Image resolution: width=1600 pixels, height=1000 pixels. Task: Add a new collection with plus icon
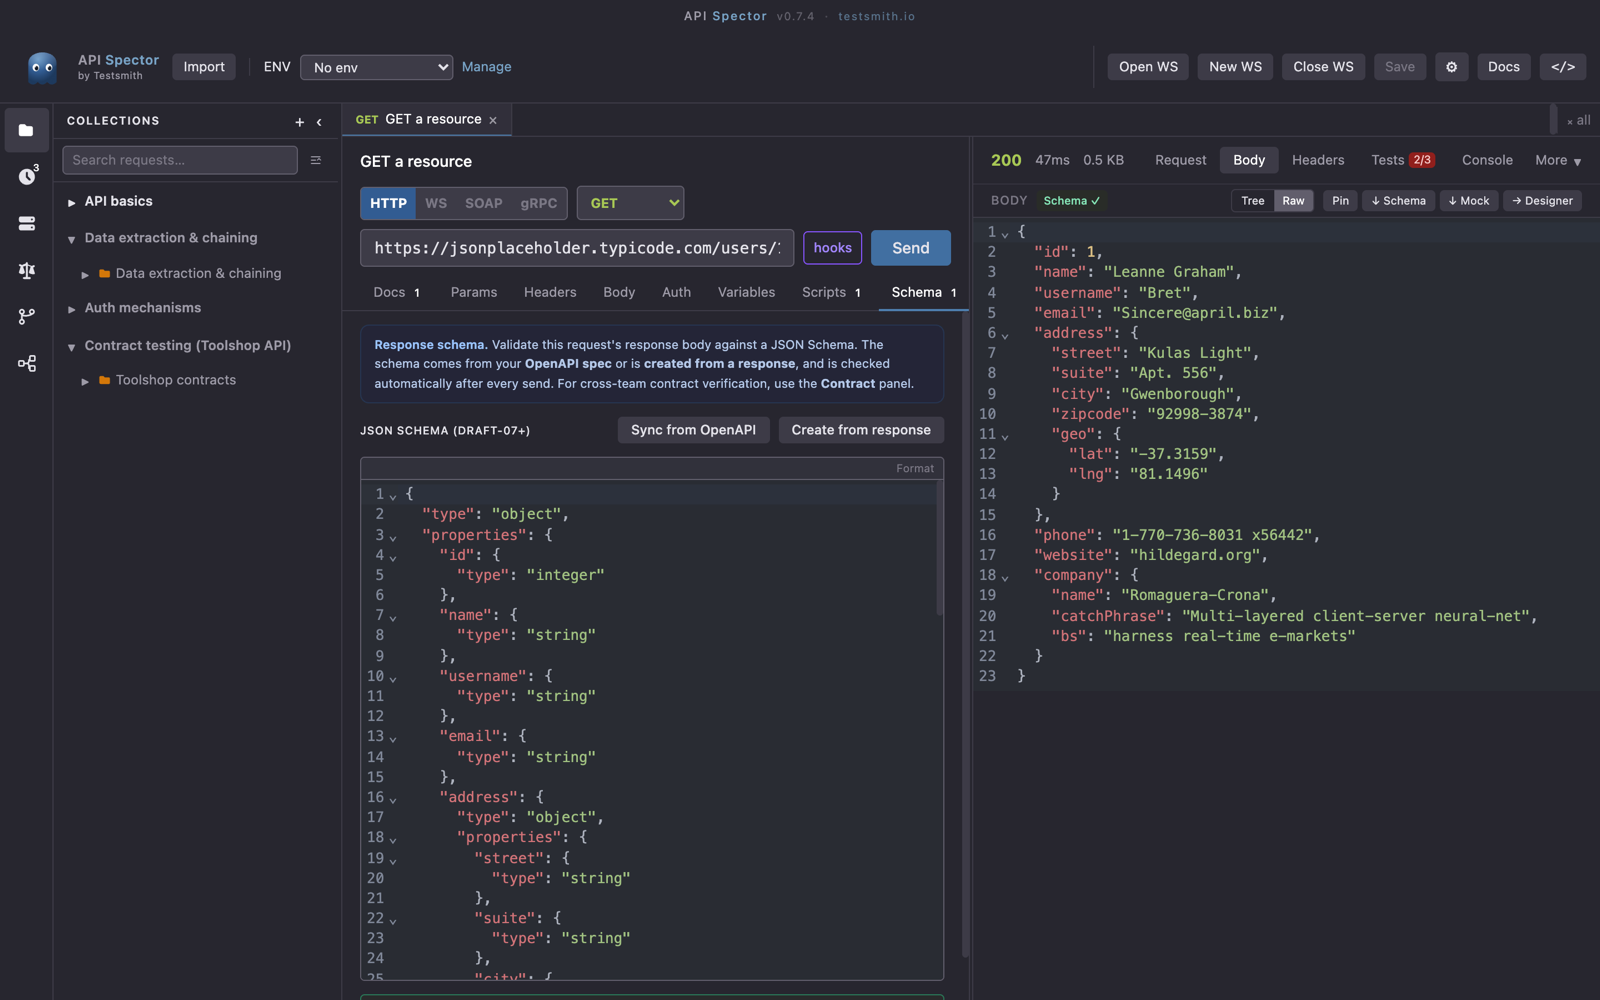point(299,121)
